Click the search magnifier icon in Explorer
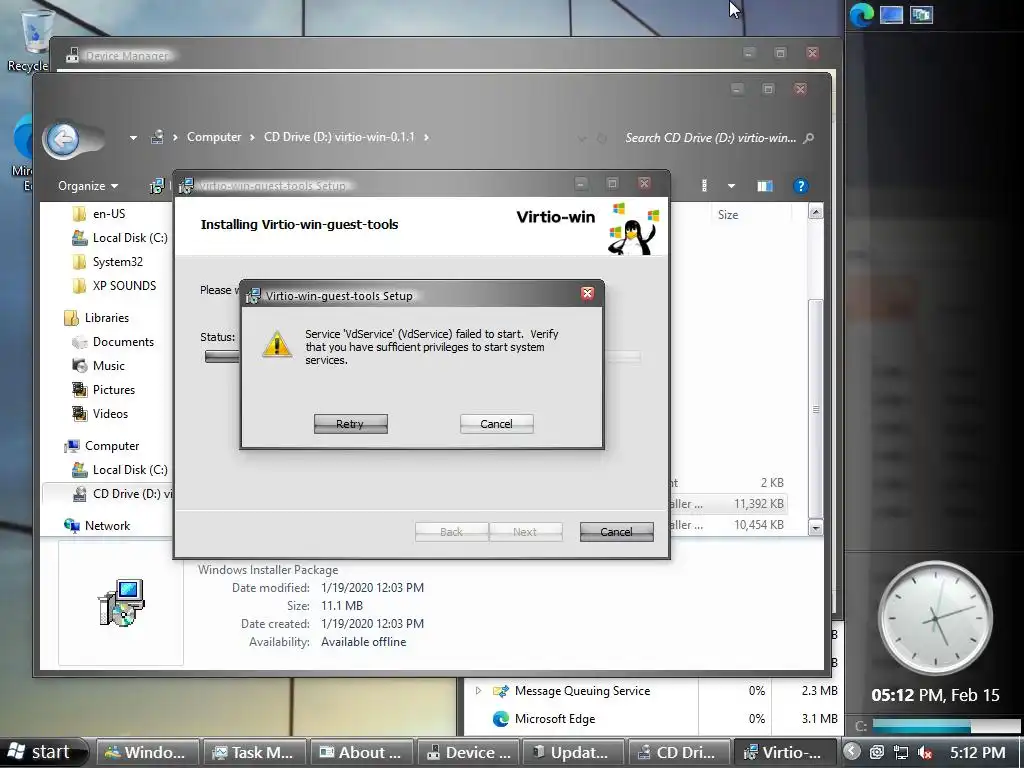 (x=808, y=138)
